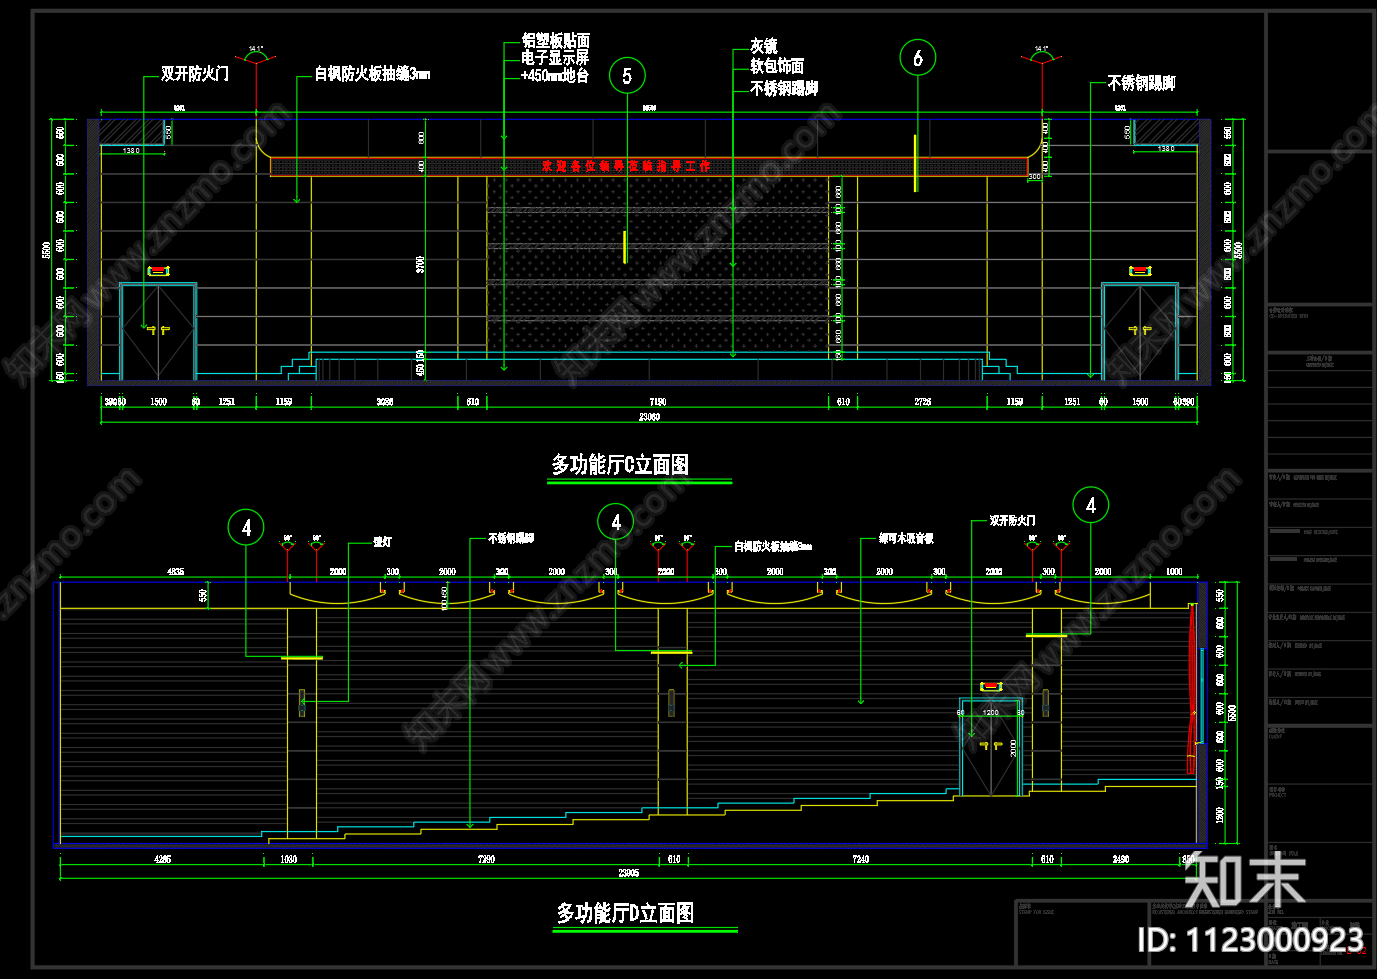Click middle circled 4 callout in D elevation

point(616,521)
